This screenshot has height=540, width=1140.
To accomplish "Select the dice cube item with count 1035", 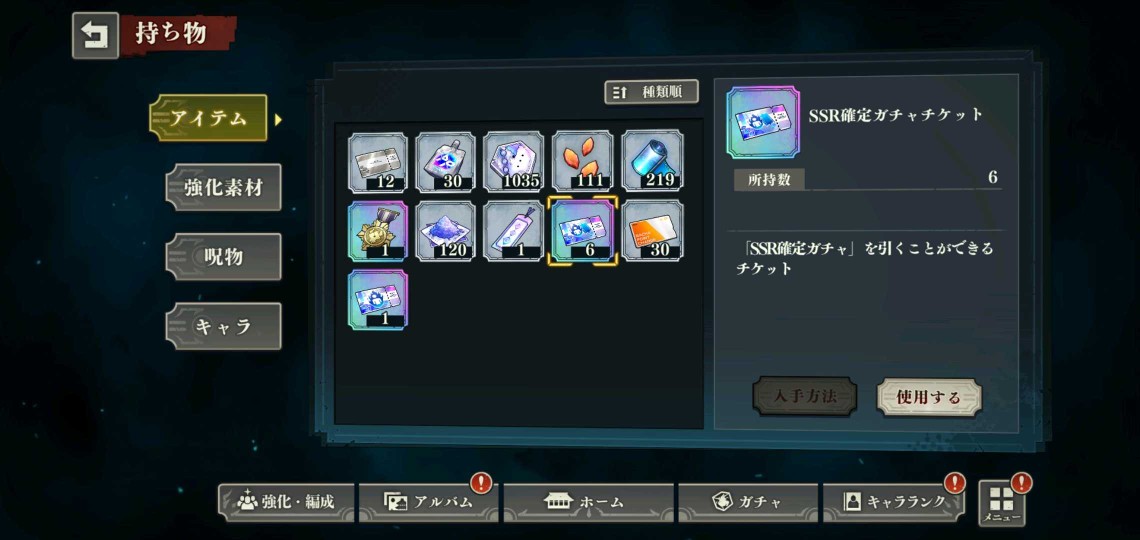I will (513, 161).
